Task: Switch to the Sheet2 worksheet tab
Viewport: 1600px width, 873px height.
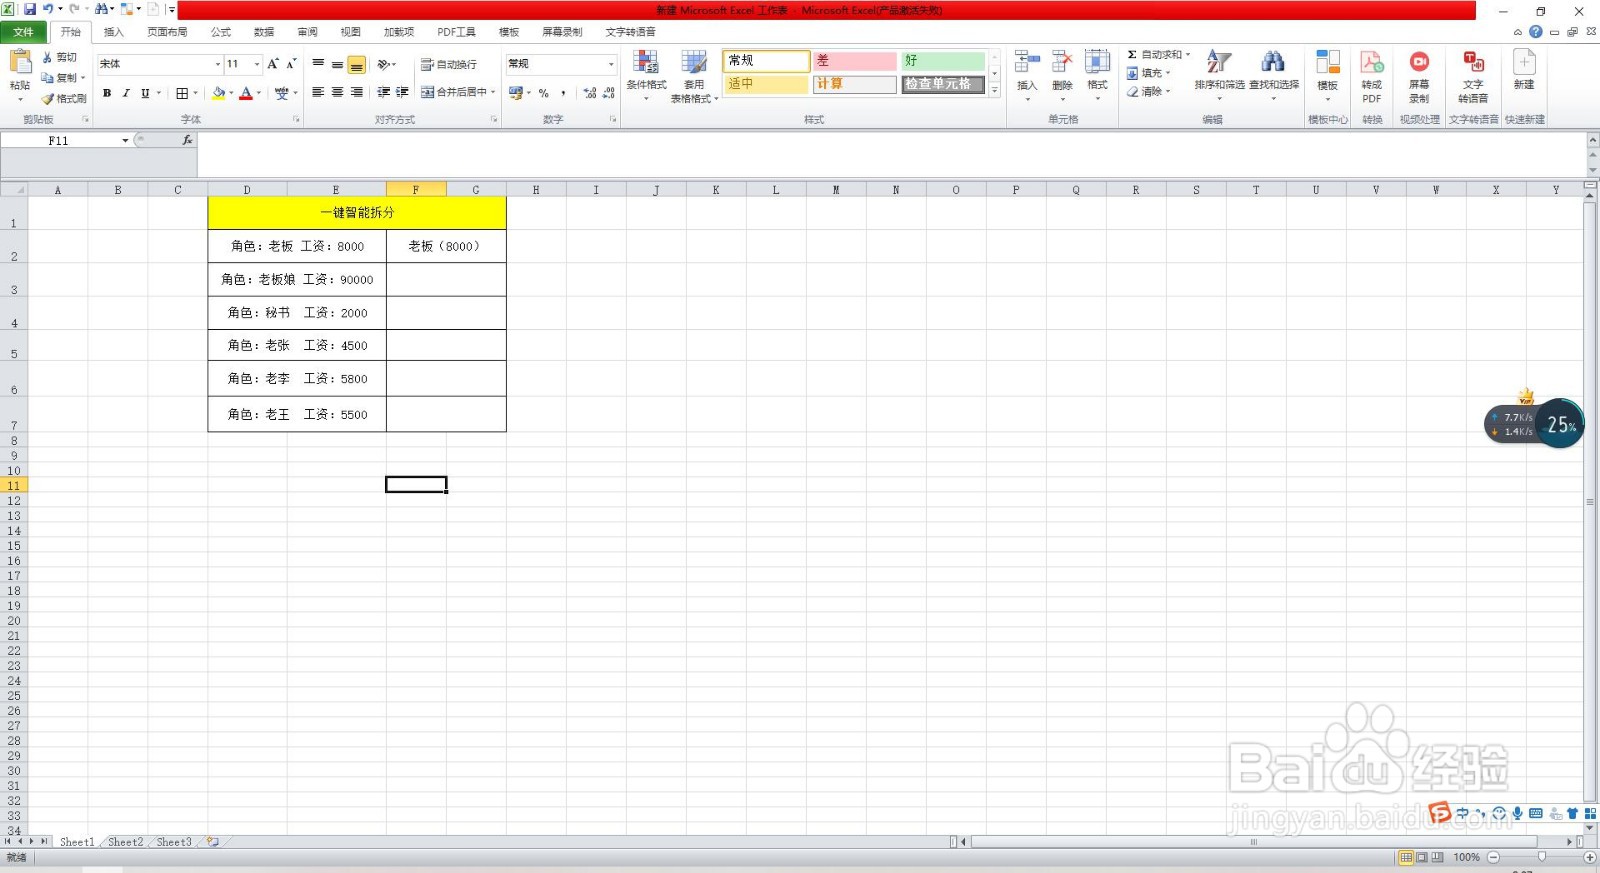Action: tap(125, 842)
